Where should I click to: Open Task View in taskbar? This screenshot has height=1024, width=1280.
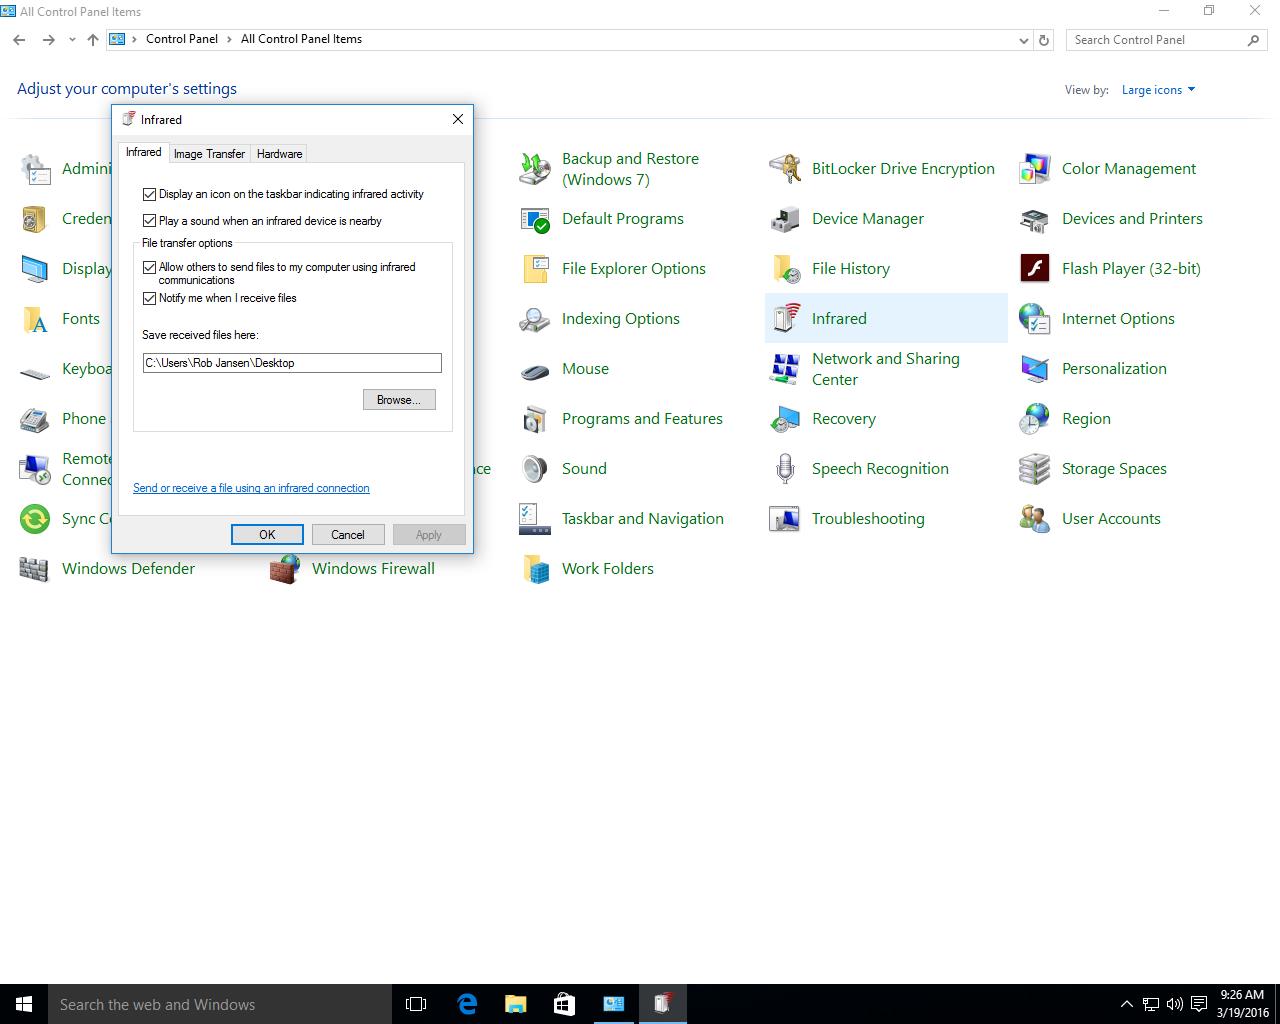pos(416,1004)
